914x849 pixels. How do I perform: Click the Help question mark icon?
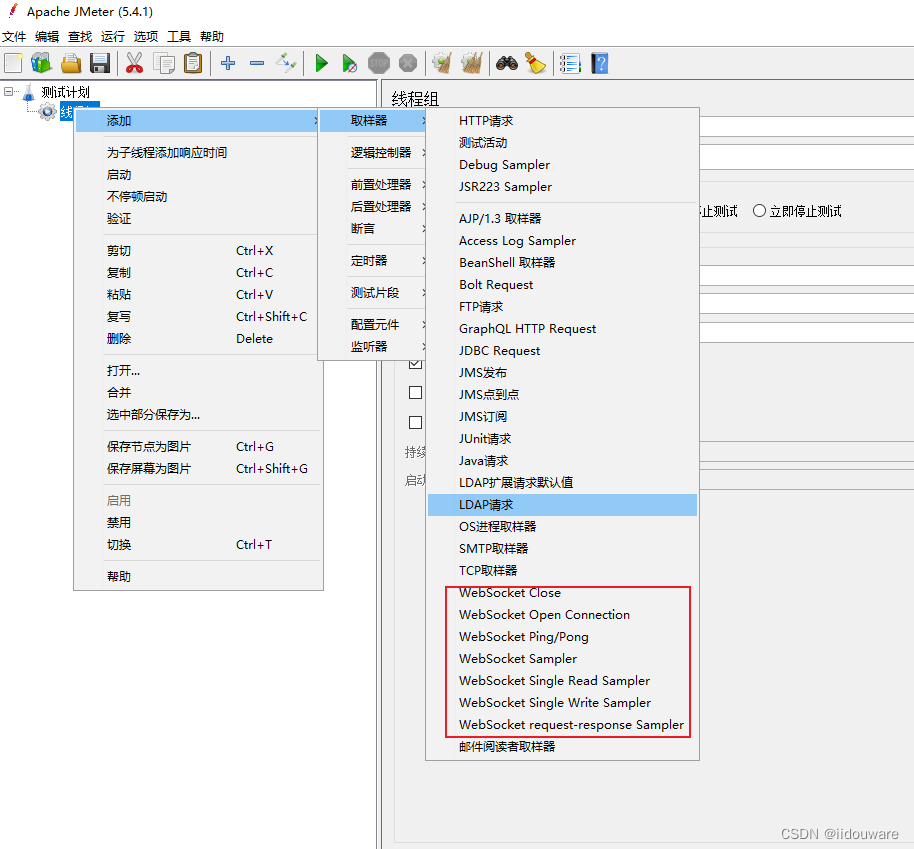[x=600, y=63]
